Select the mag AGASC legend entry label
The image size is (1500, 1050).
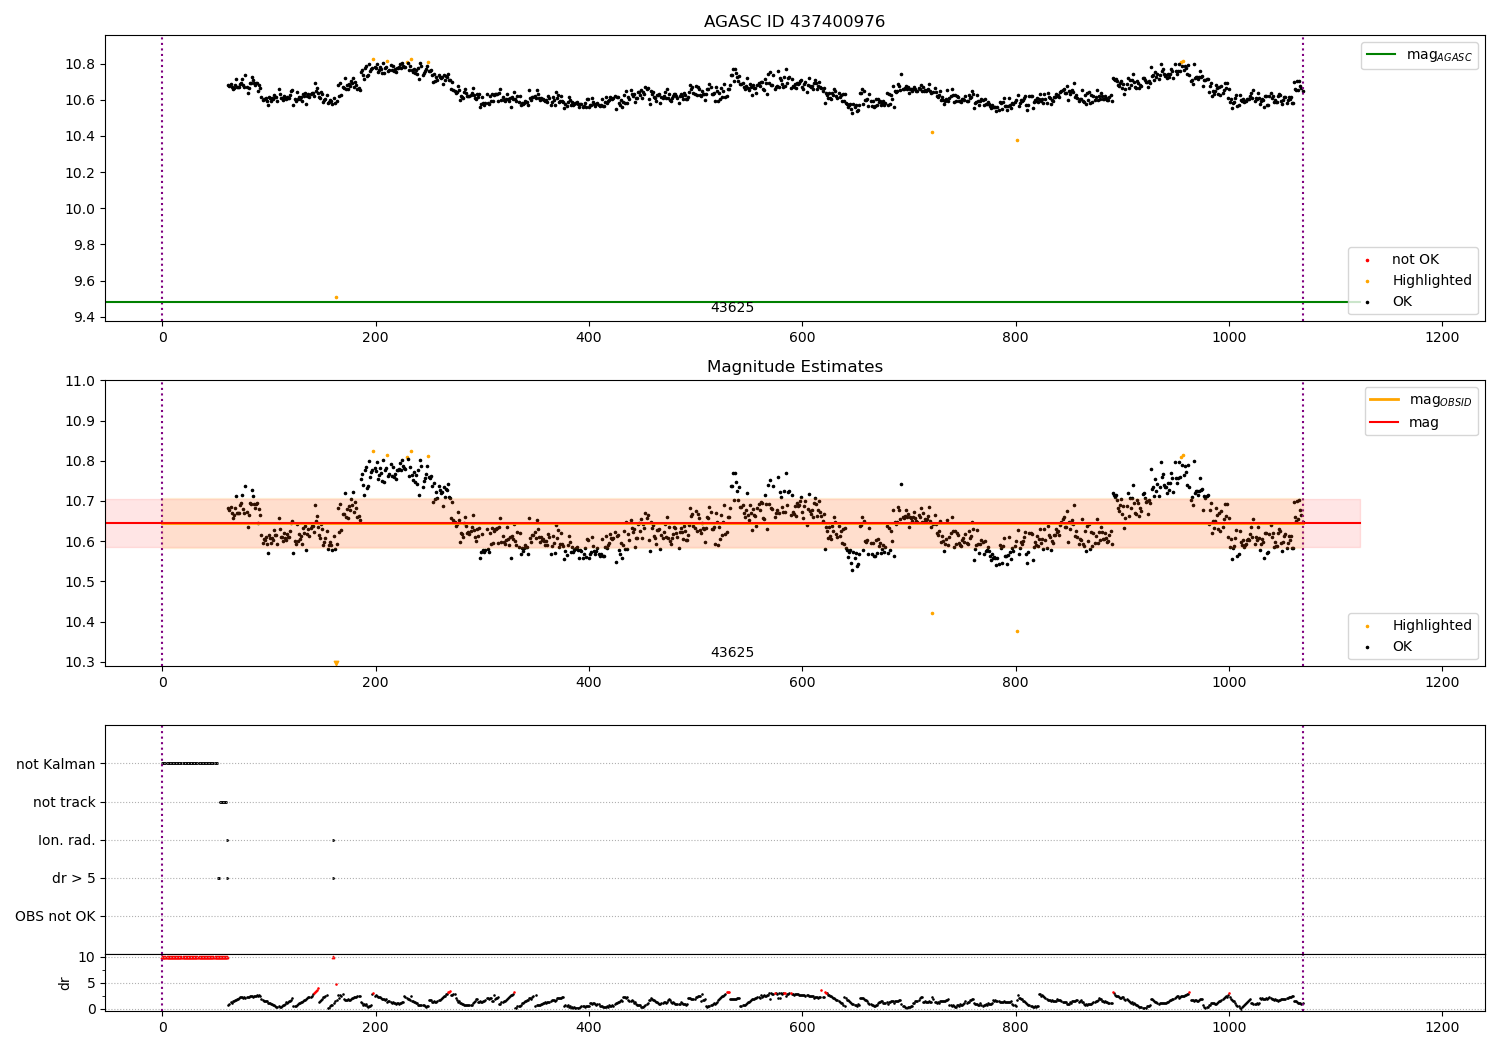1439,55
